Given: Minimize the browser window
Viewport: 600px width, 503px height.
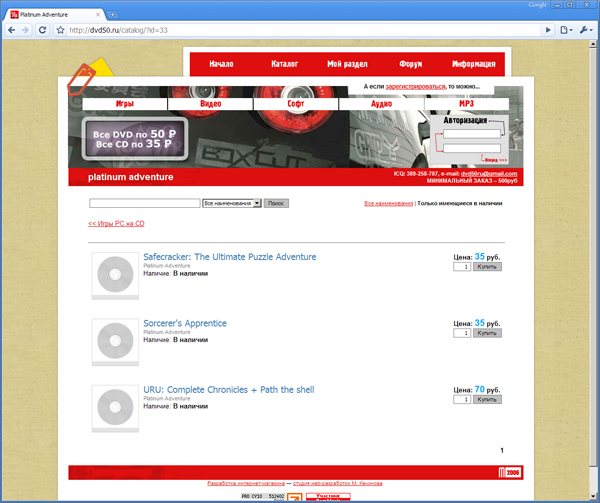Looking at the screenshot, I should (557, 5).
